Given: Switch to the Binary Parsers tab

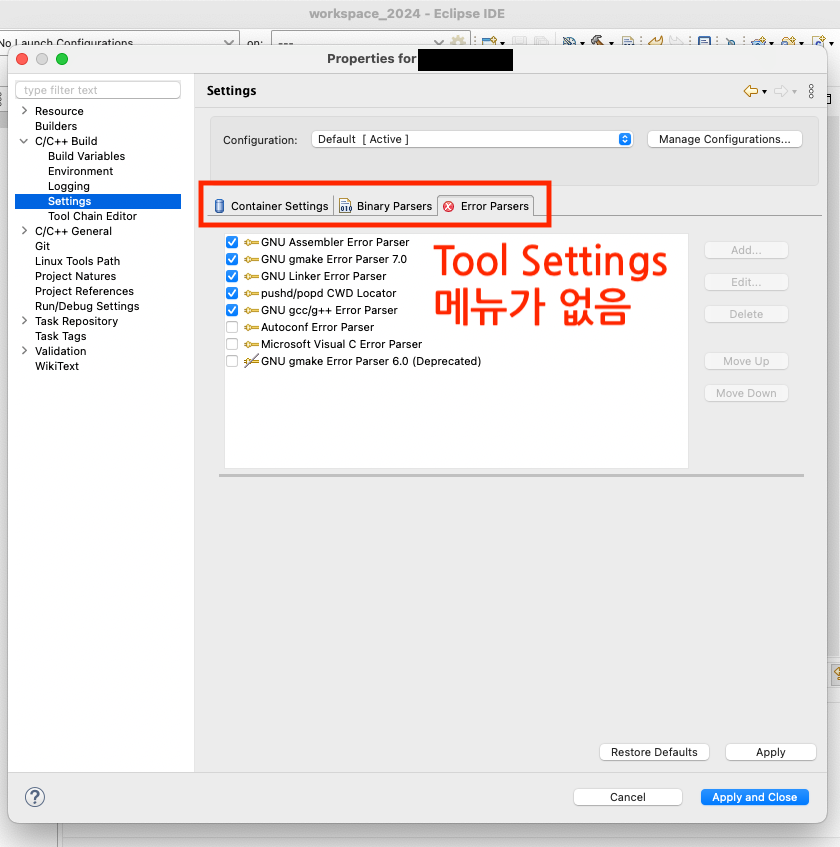Looking at the screenshot, I should (x=386, y=206).
